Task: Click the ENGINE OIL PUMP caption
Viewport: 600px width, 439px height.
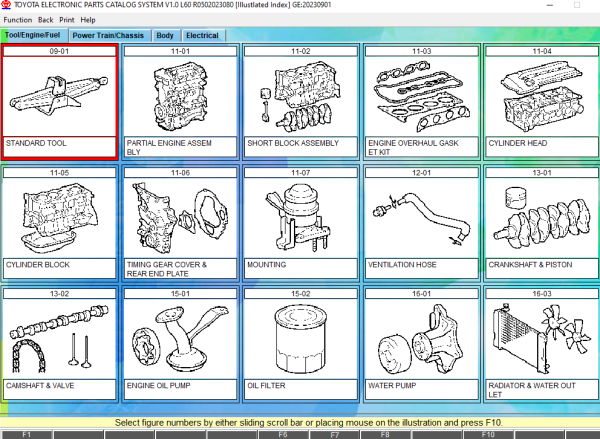Action: [x=180, y=389]
